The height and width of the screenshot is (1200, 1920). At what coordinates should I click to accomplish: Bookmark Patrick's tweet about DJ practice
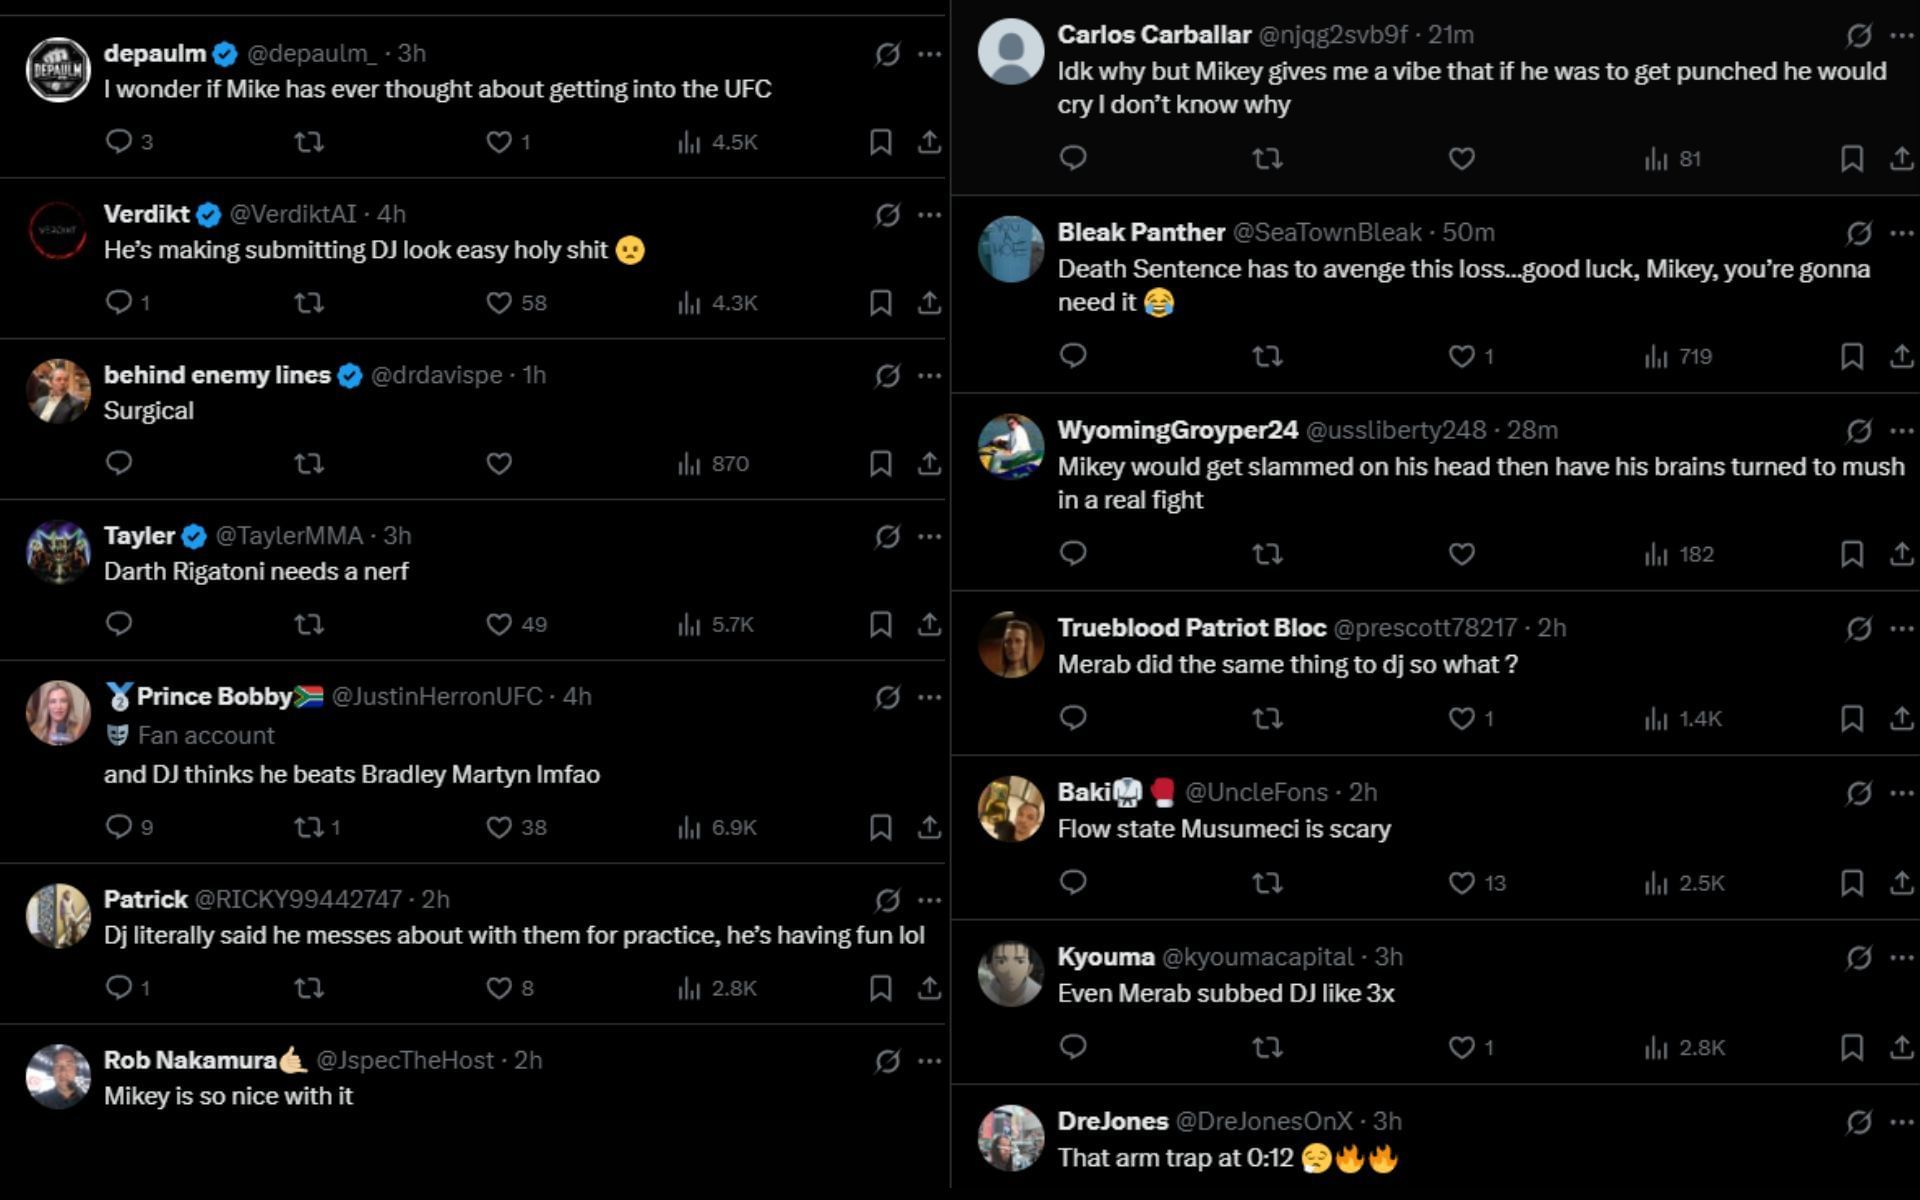coord(880,989)
